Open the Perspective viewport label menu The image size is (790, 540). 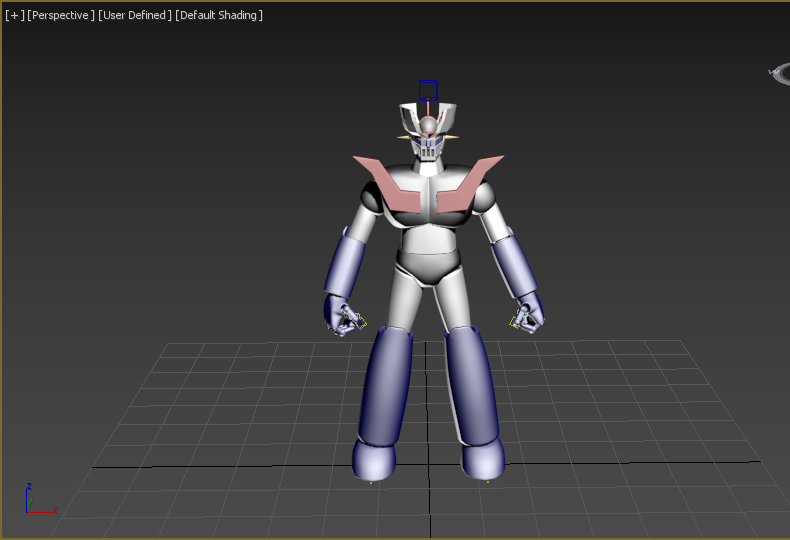(61, 15)
